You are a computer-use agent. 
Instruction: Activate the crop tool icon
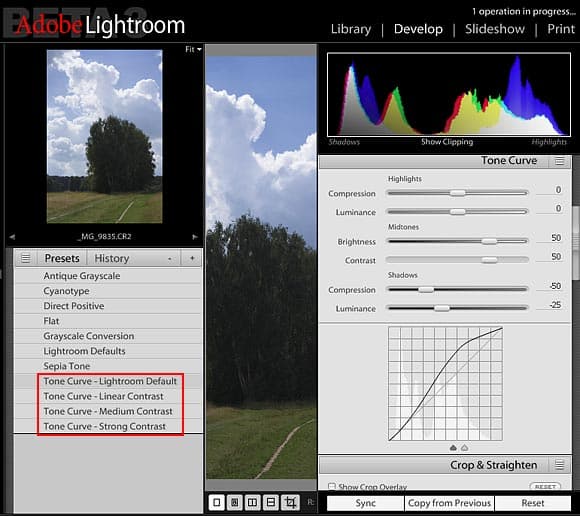[x=290, y=502]
